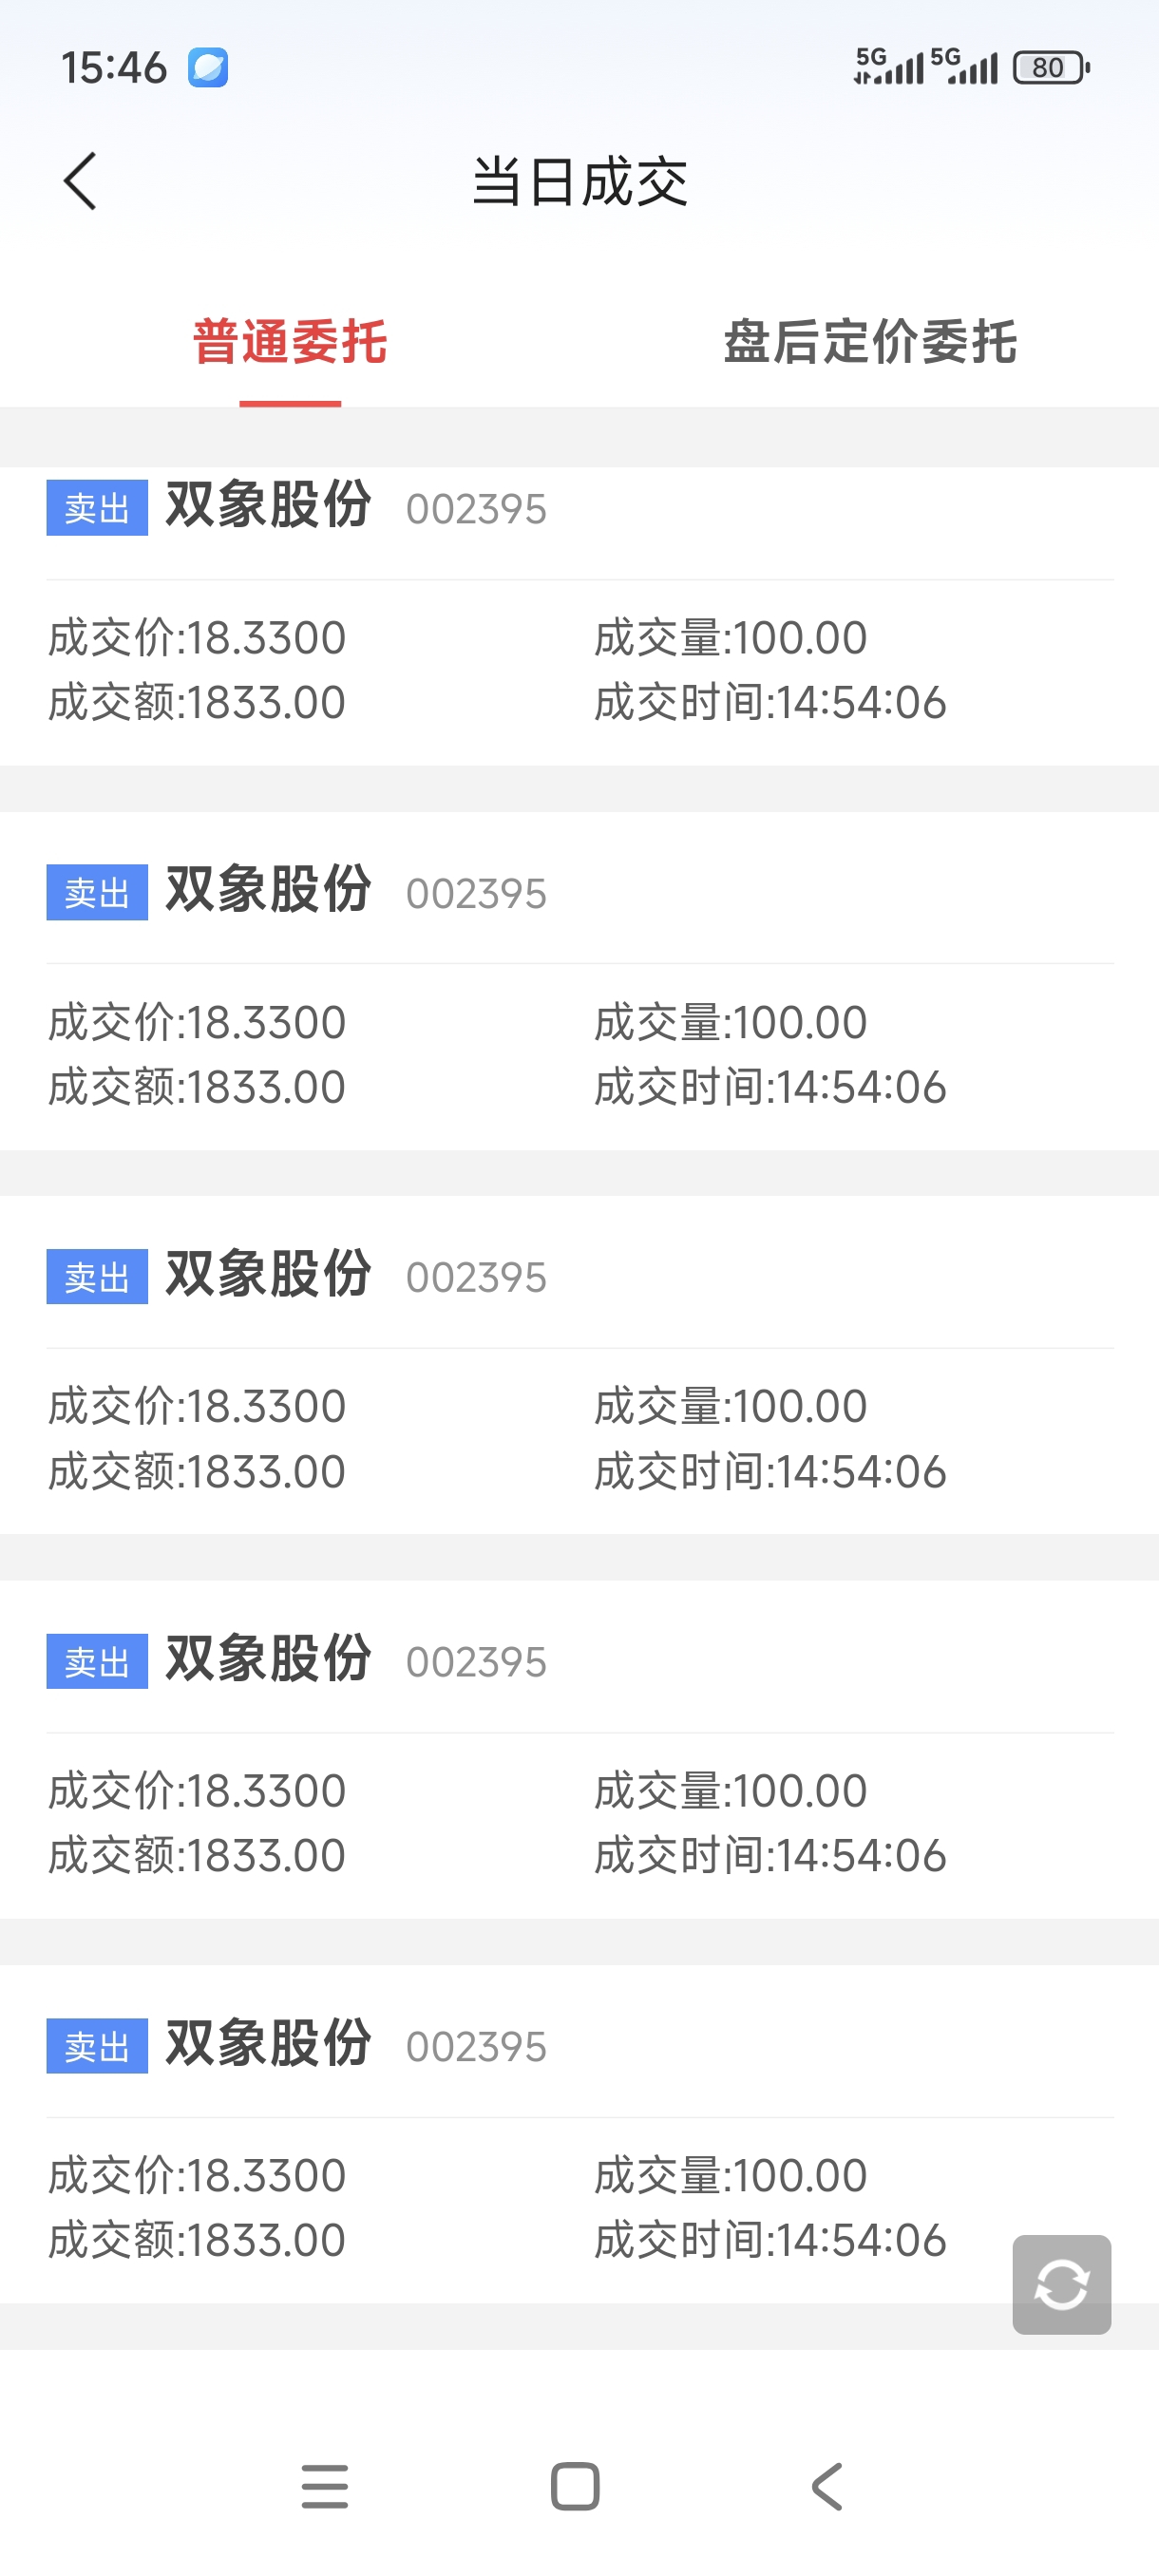Tap the battery indicator showing 80
The height and width of the screenshot is (2576, 1159).
[x=1050, y=68]
